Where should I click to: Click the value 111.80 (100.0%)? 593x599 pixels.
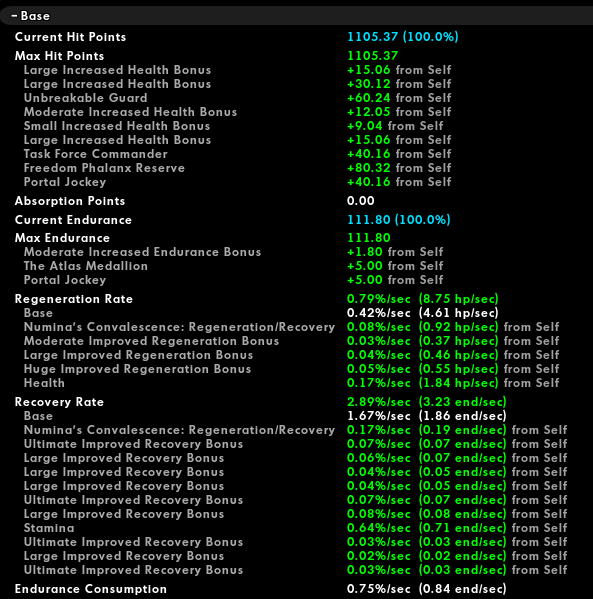point(399,220)
